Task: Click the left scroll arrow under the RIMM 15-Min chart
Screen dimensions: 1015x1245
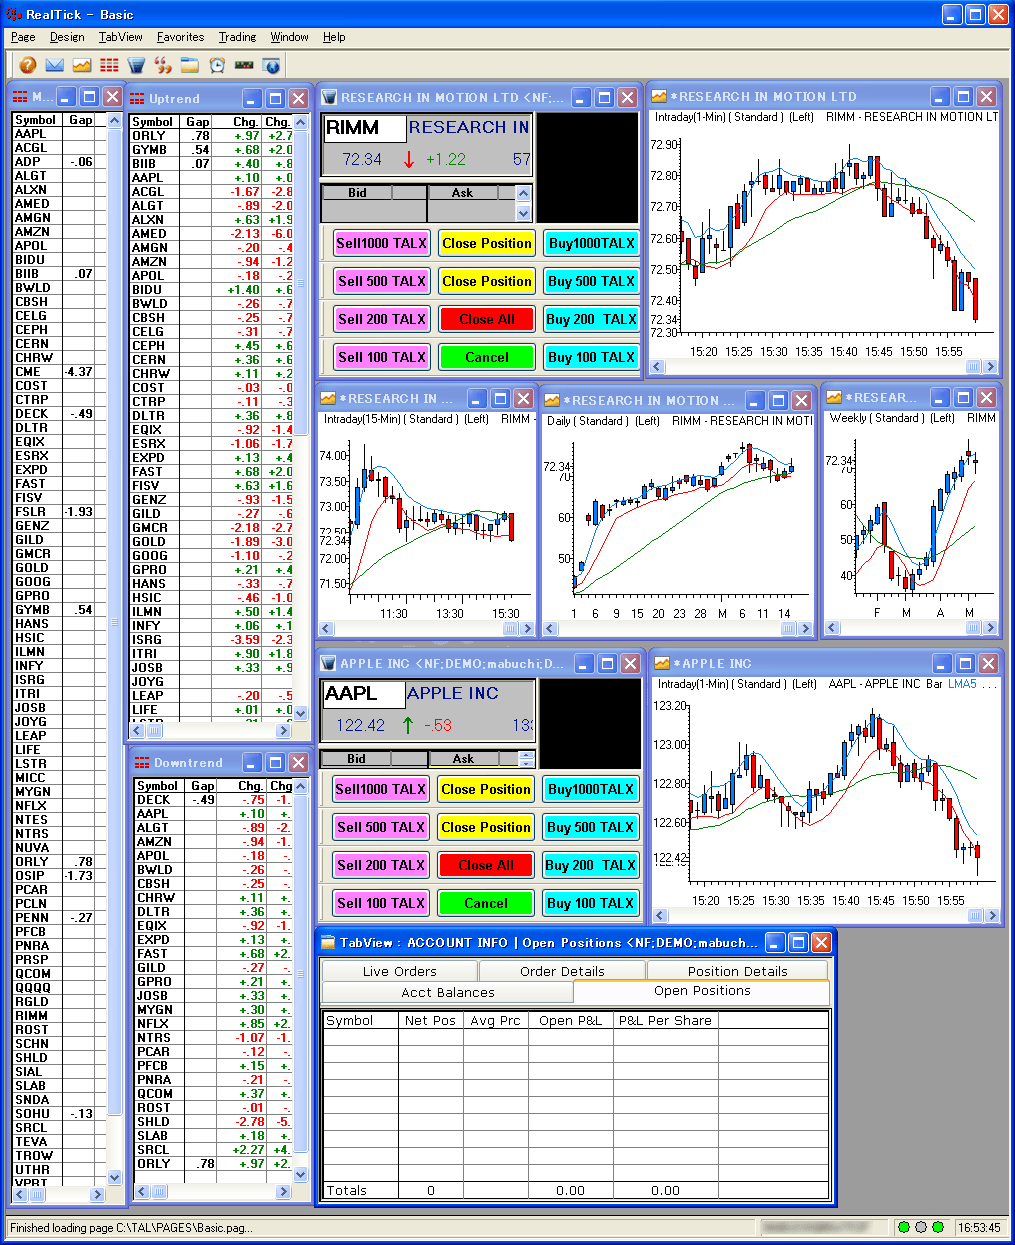Action: click(326, 628)
